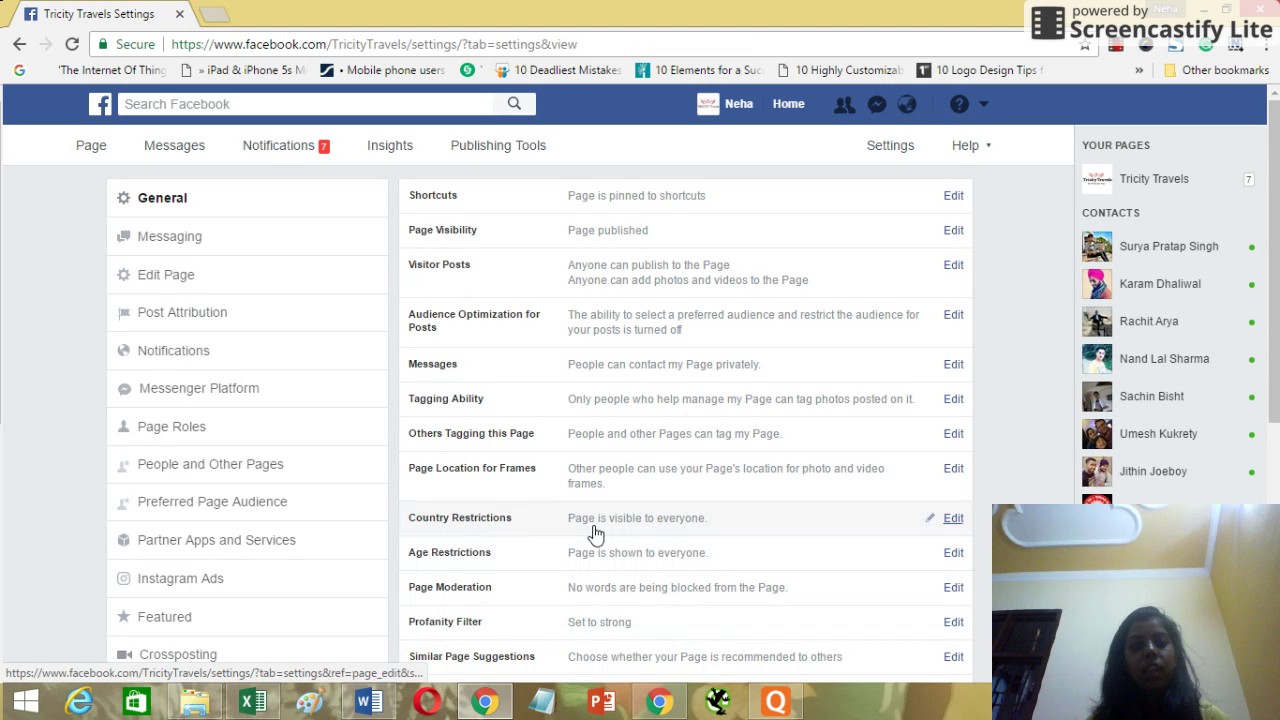This screenshot has height=720, width=1280.
Task: Open the globe Notifications icon
Action: pos(907,104)
